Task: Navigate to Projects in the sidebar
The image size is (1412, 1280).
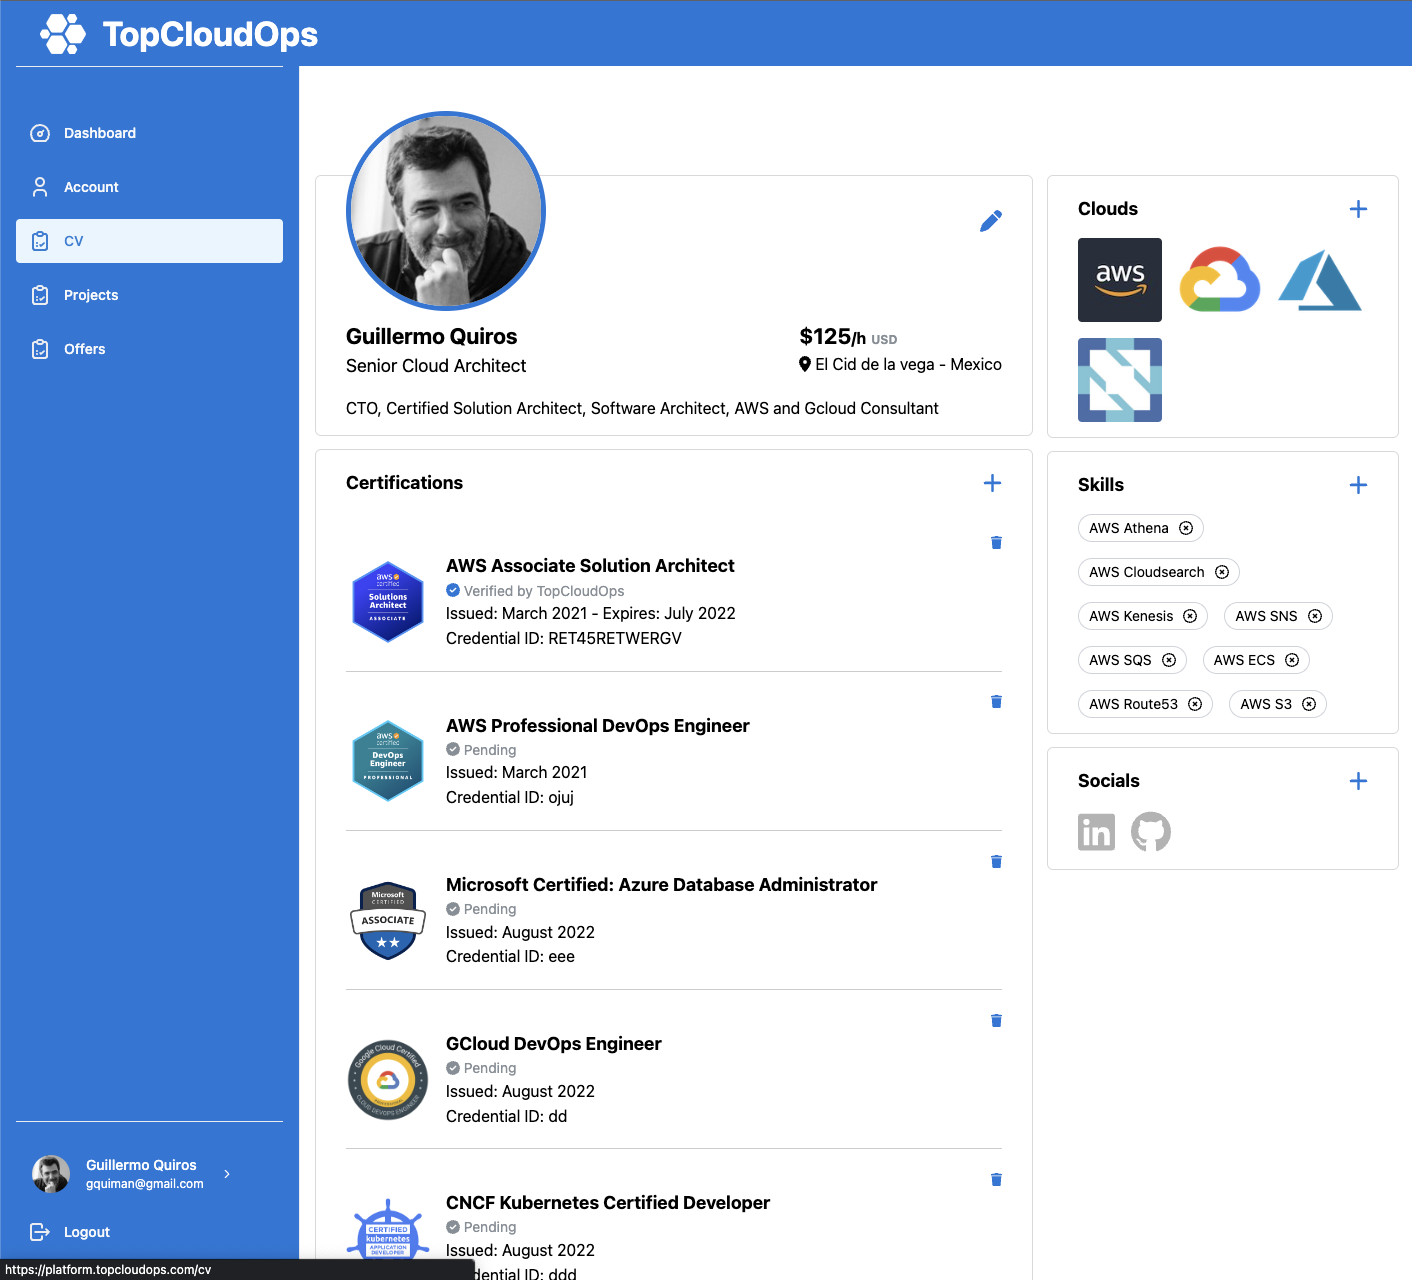Action: 90,295
